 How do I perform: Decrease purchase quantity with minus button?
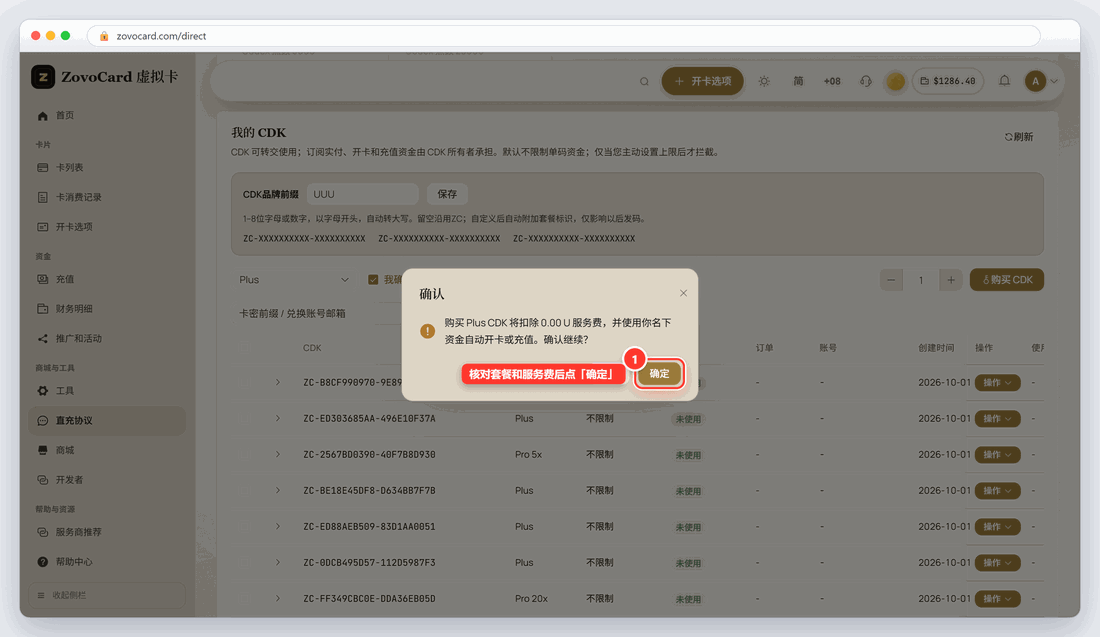pos(891,280)
